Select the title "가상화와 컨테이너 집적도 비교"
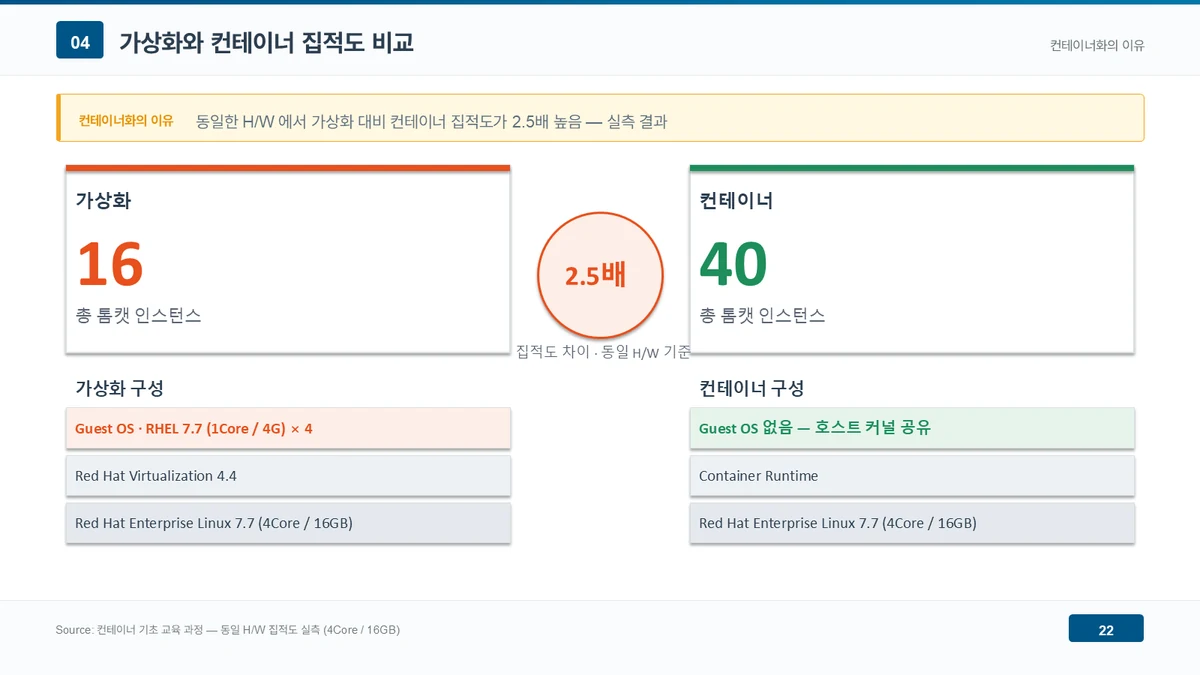 266,42
